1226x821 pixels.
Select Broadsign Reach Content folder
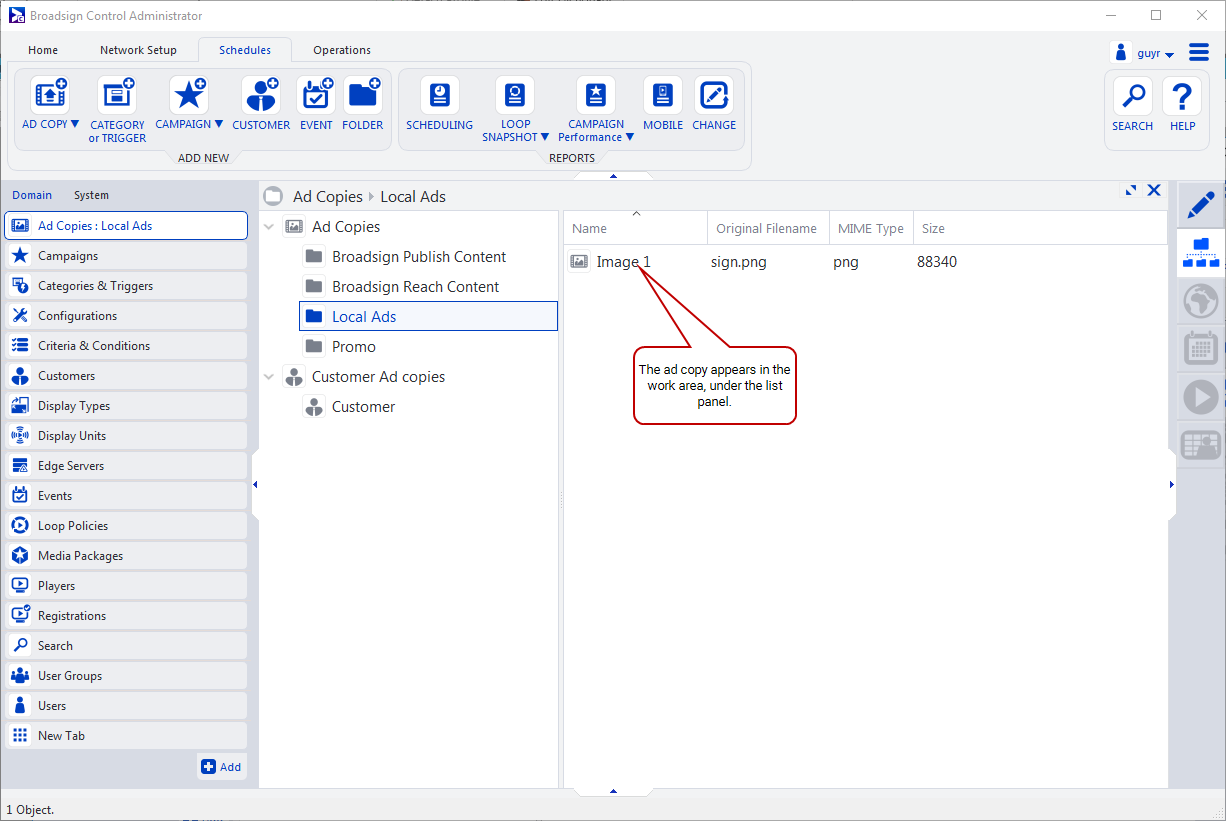point(416,287)
